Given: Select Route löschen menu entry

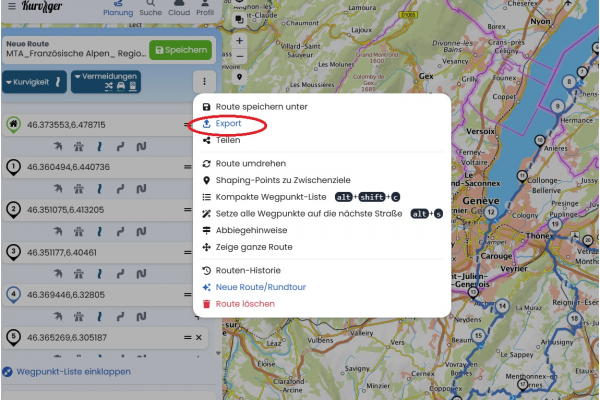Looking at the screenshot, I should coord(244,303).
